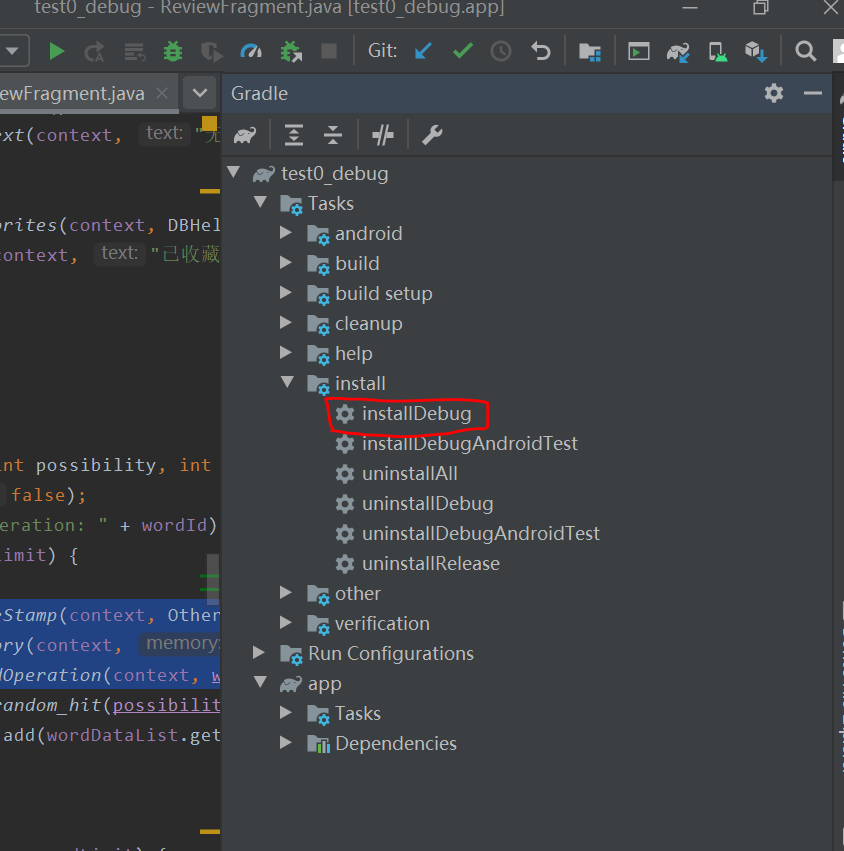Viewport: 844px width, 851px height.
Task: Click the green Run app button
Action: click(x=57, y=51)
